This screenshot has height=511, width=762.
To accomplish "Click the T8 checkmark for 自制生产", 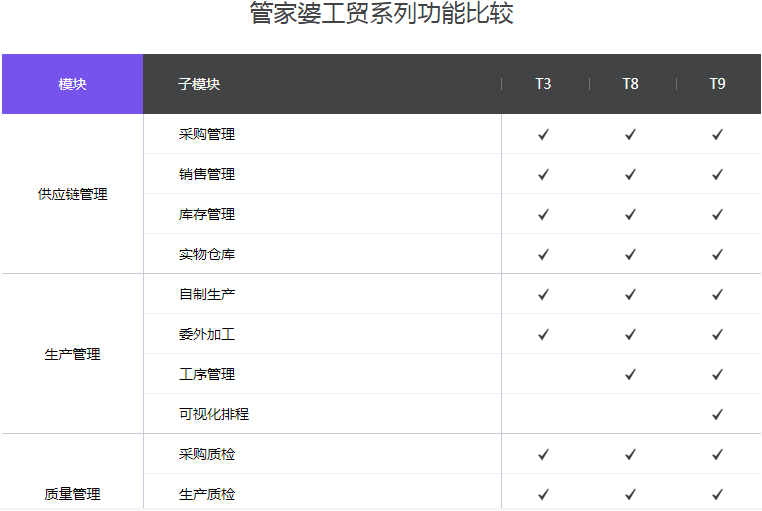I will click(630, 294).
